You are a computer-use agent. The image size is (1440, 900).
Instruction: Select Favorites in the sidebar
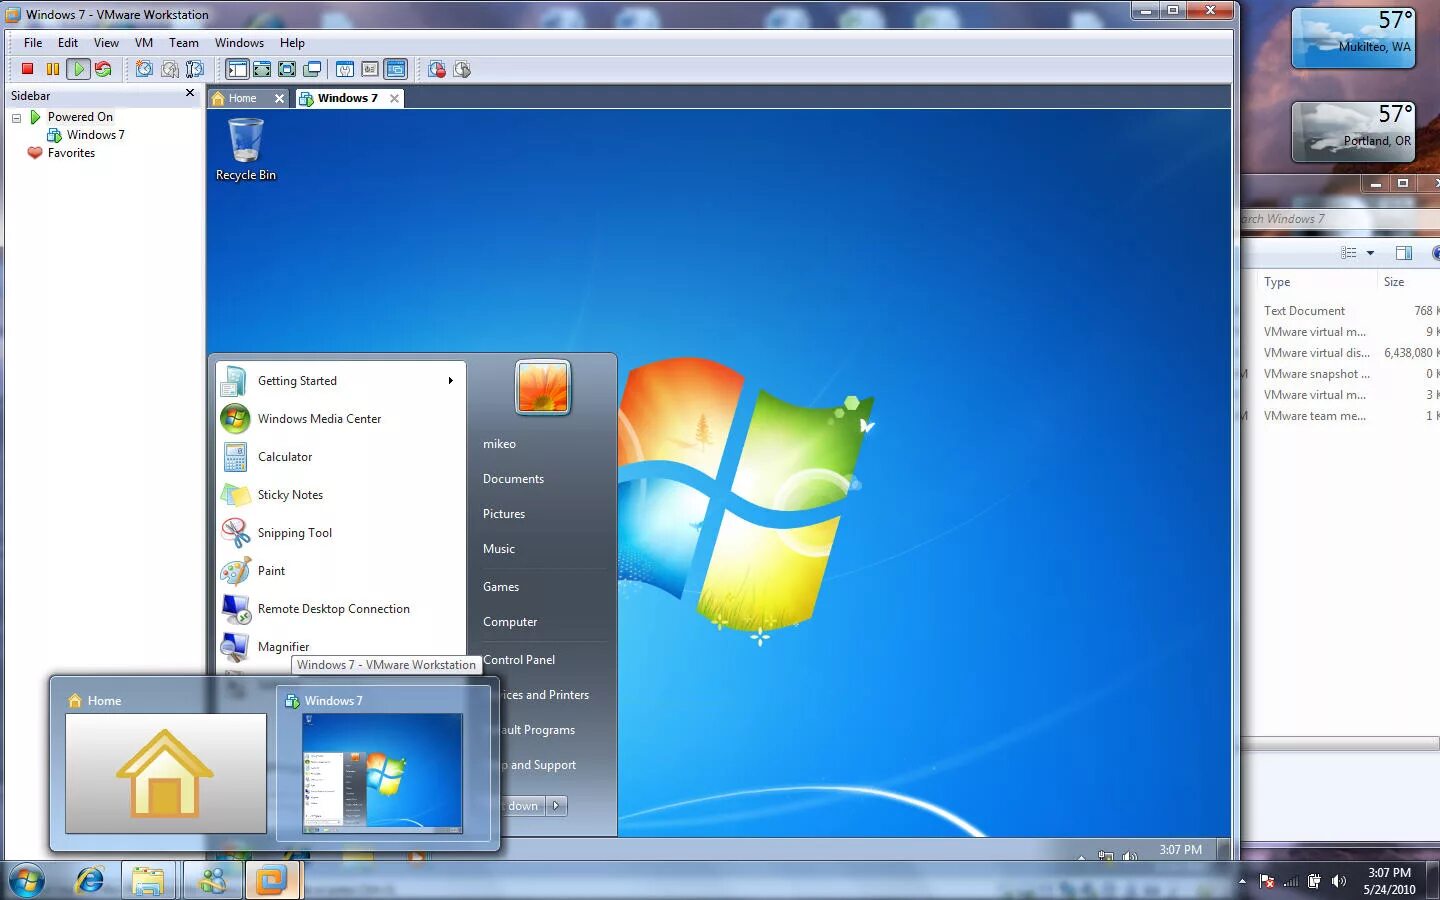click(x=71, y=153)
